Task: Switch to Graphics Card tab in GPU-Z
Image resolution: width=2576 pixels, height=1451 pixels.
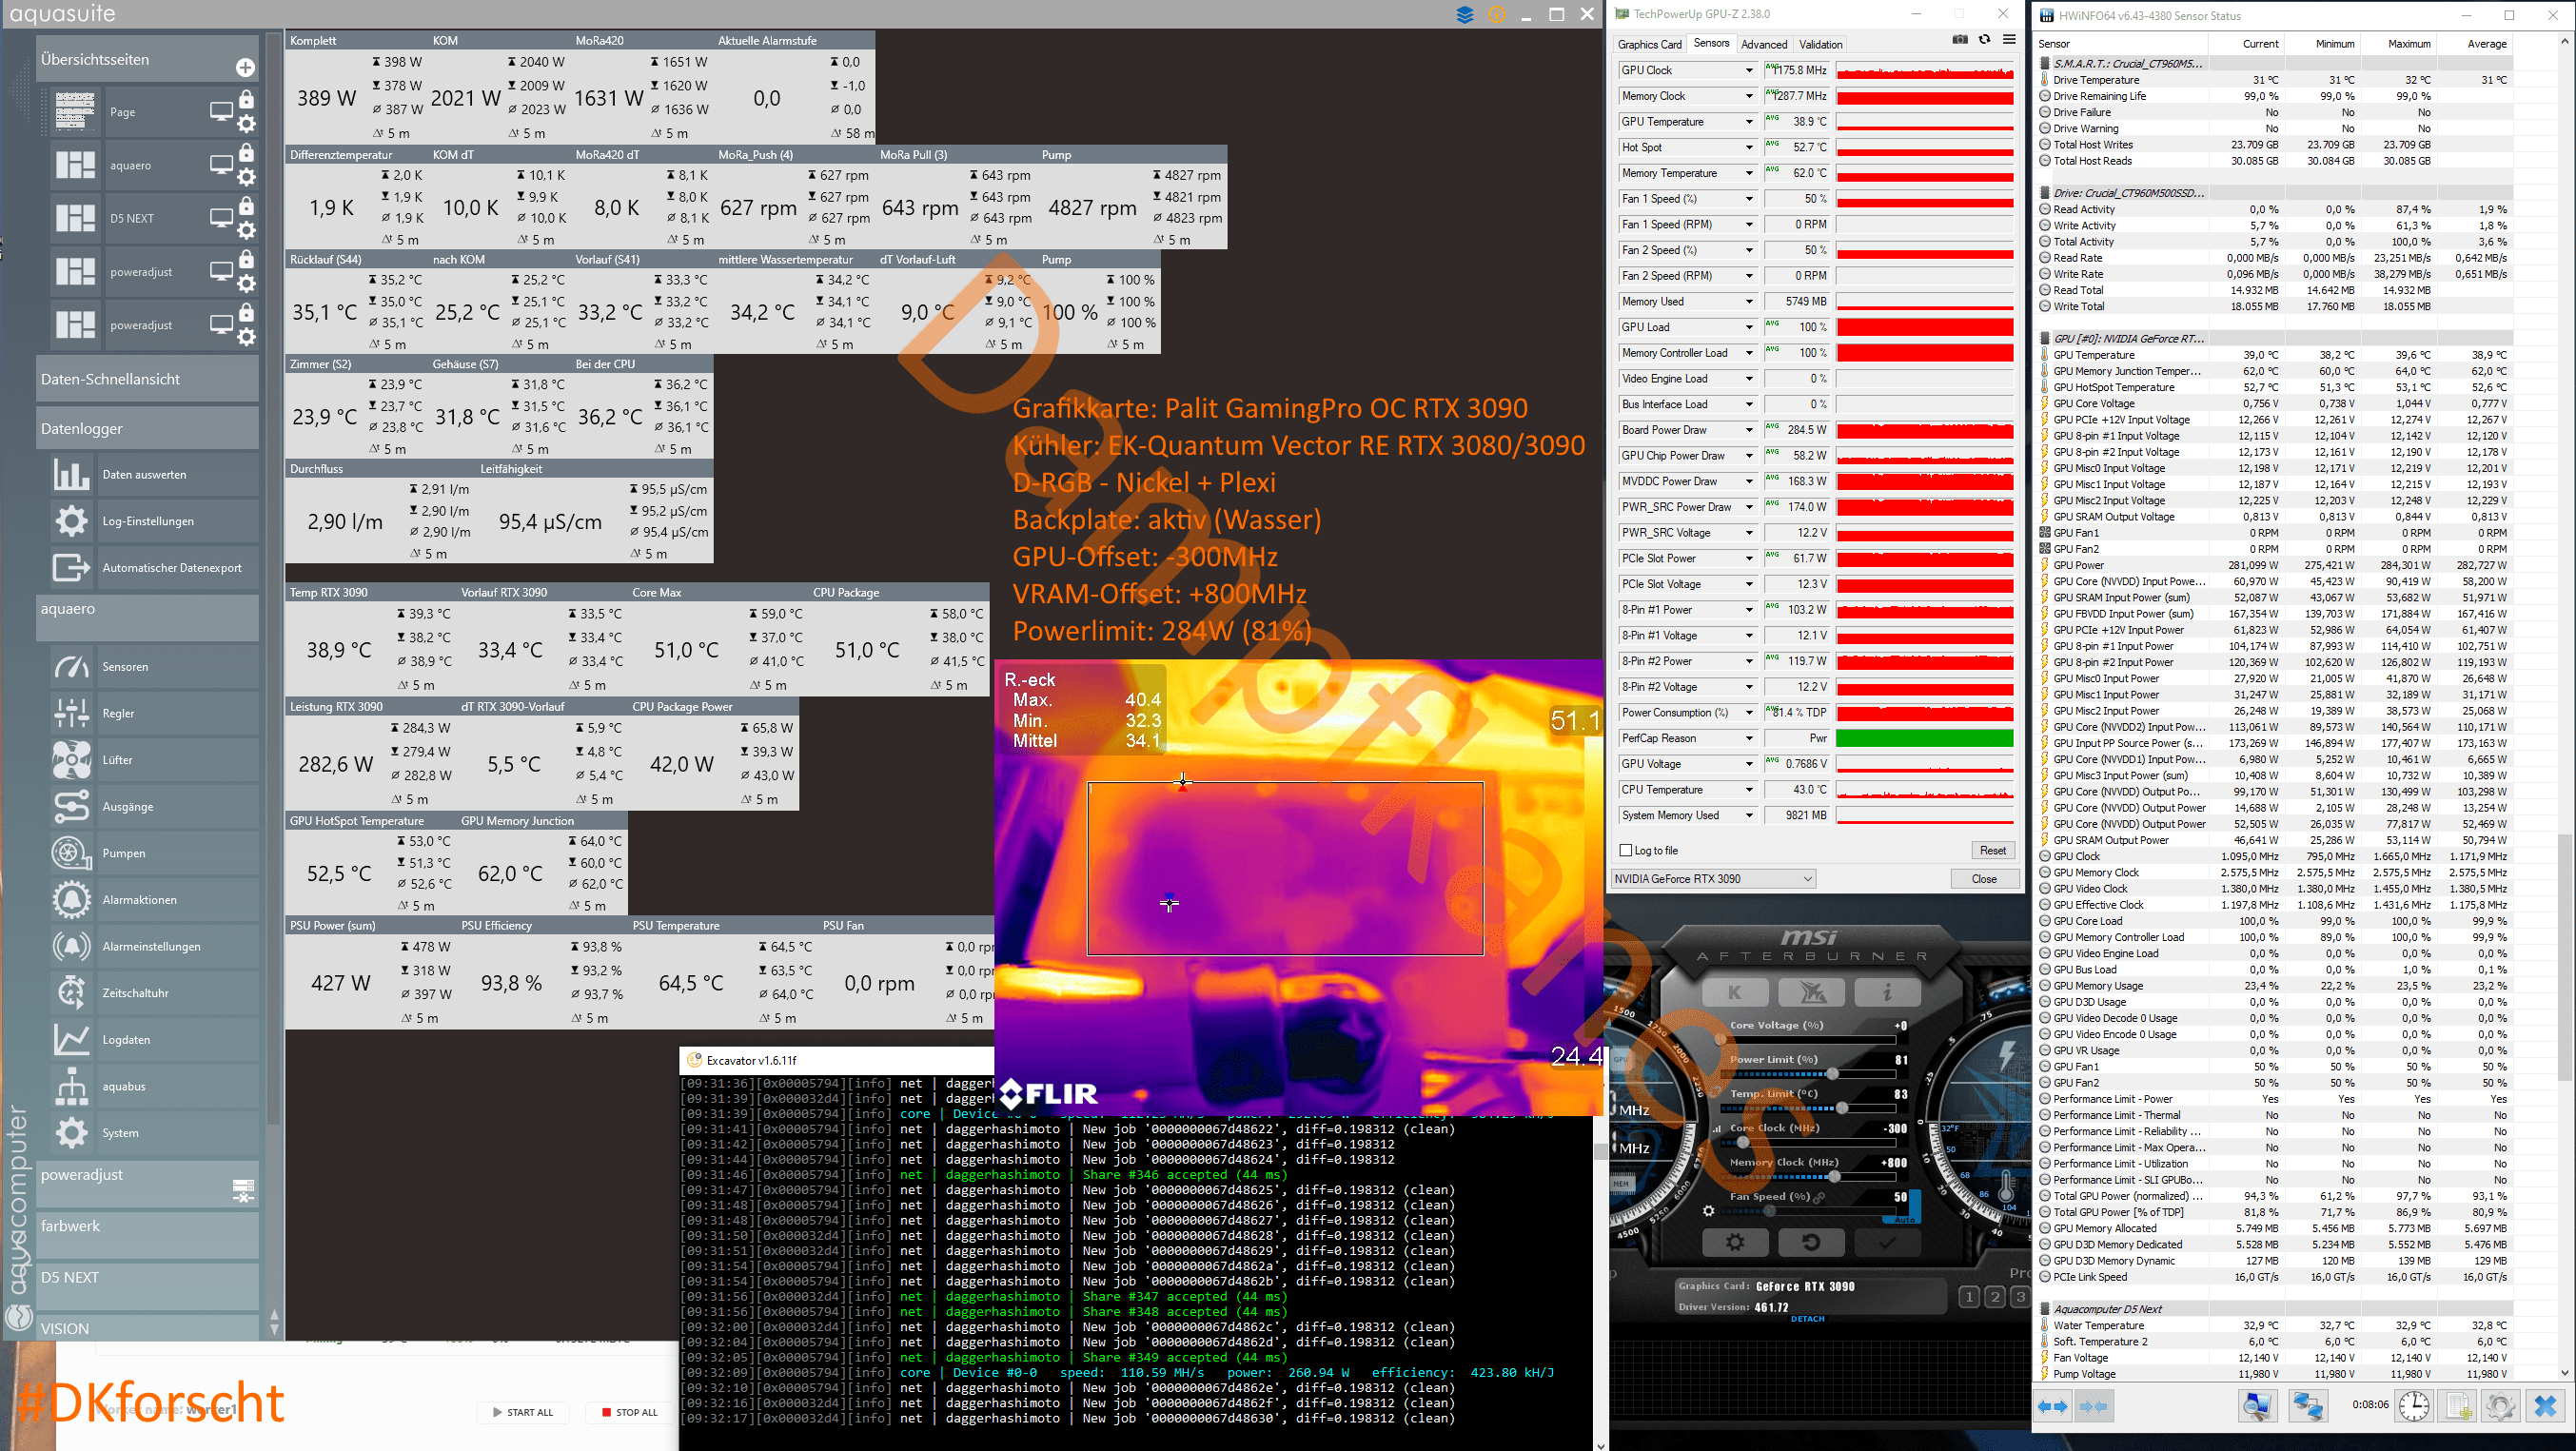Action: click(1649, 44)
